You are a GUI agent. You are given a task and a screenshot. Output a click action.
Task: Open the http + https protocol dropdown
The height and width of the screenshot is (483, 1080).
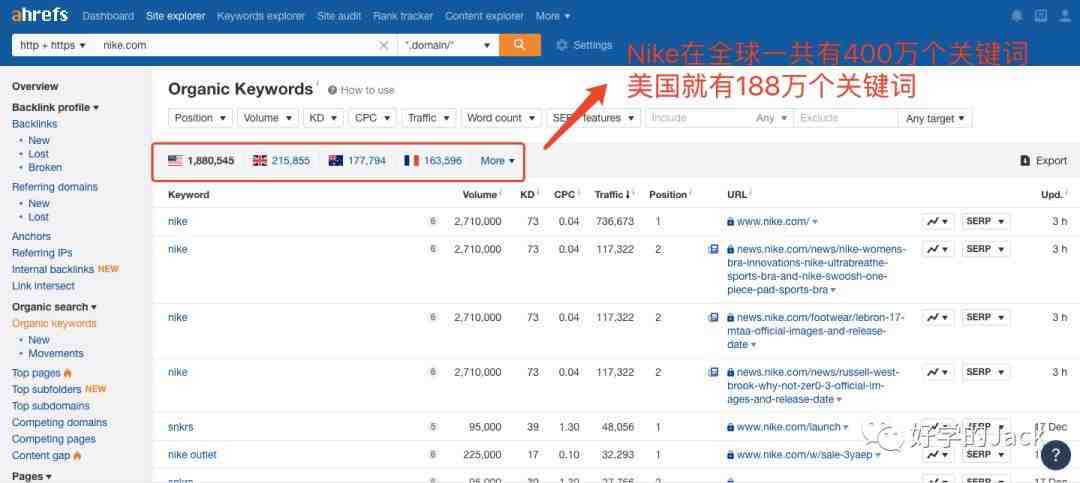pyautogui.click(x=53, y=45)
